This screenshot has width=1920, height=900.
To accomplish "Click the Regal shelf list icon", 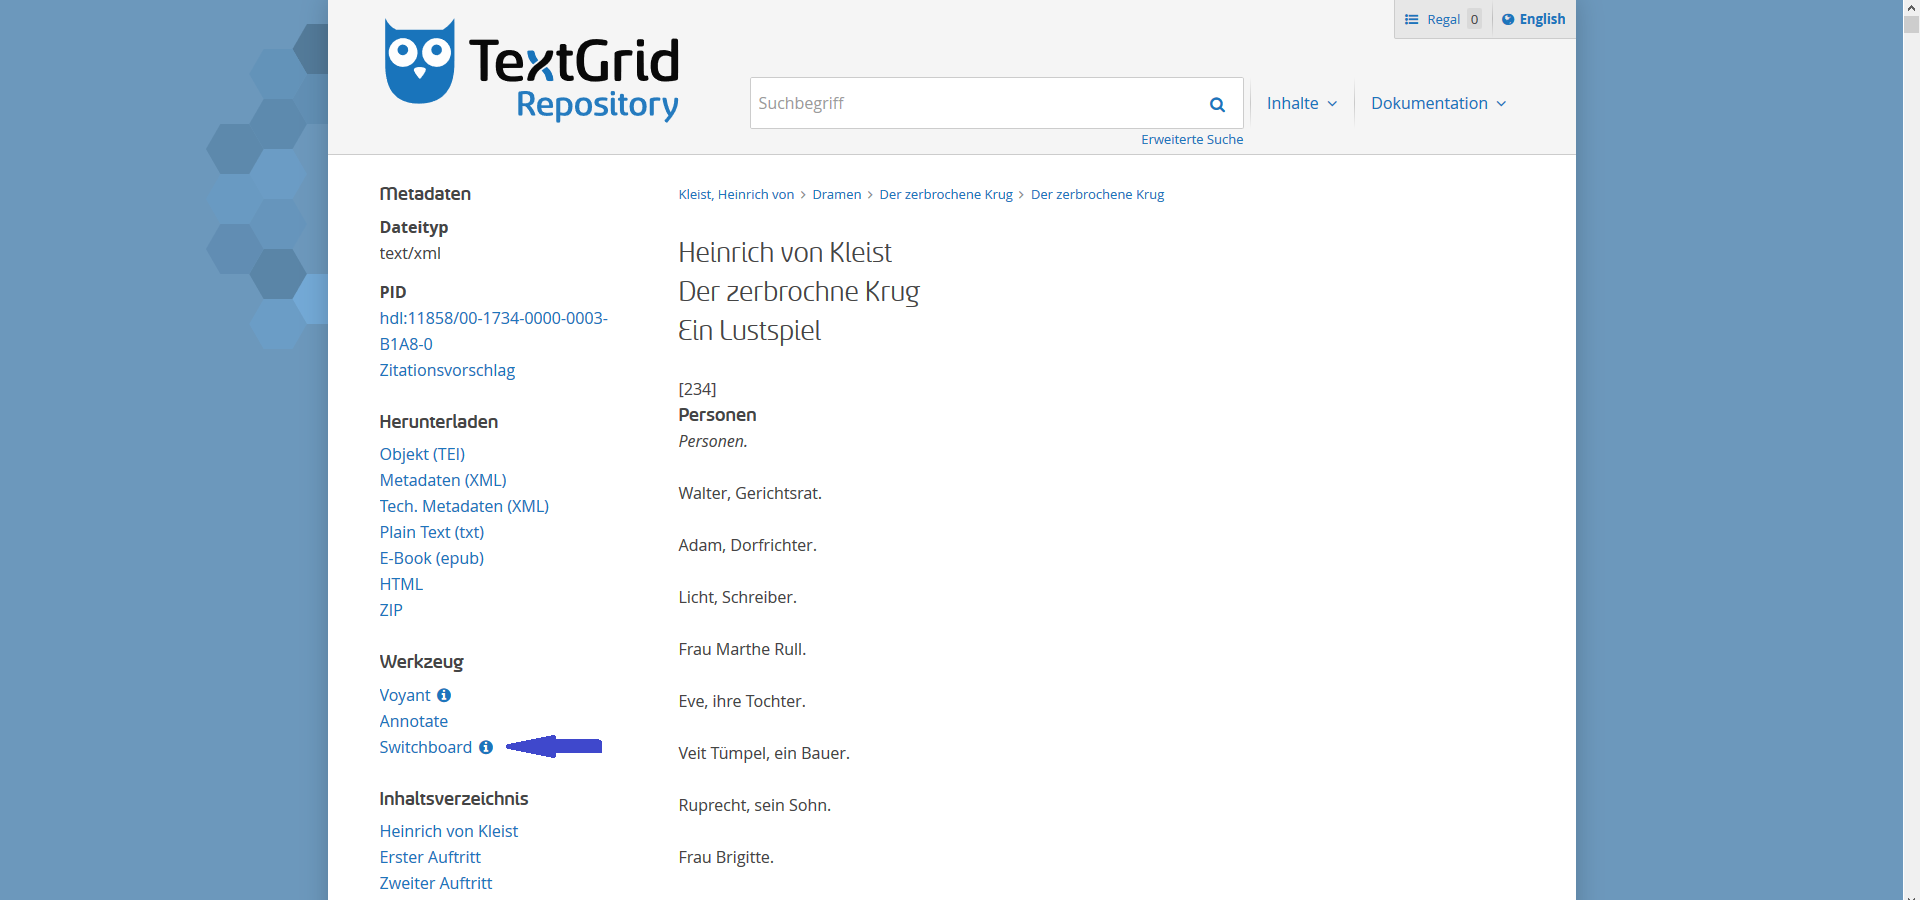I will point(1412,18).
